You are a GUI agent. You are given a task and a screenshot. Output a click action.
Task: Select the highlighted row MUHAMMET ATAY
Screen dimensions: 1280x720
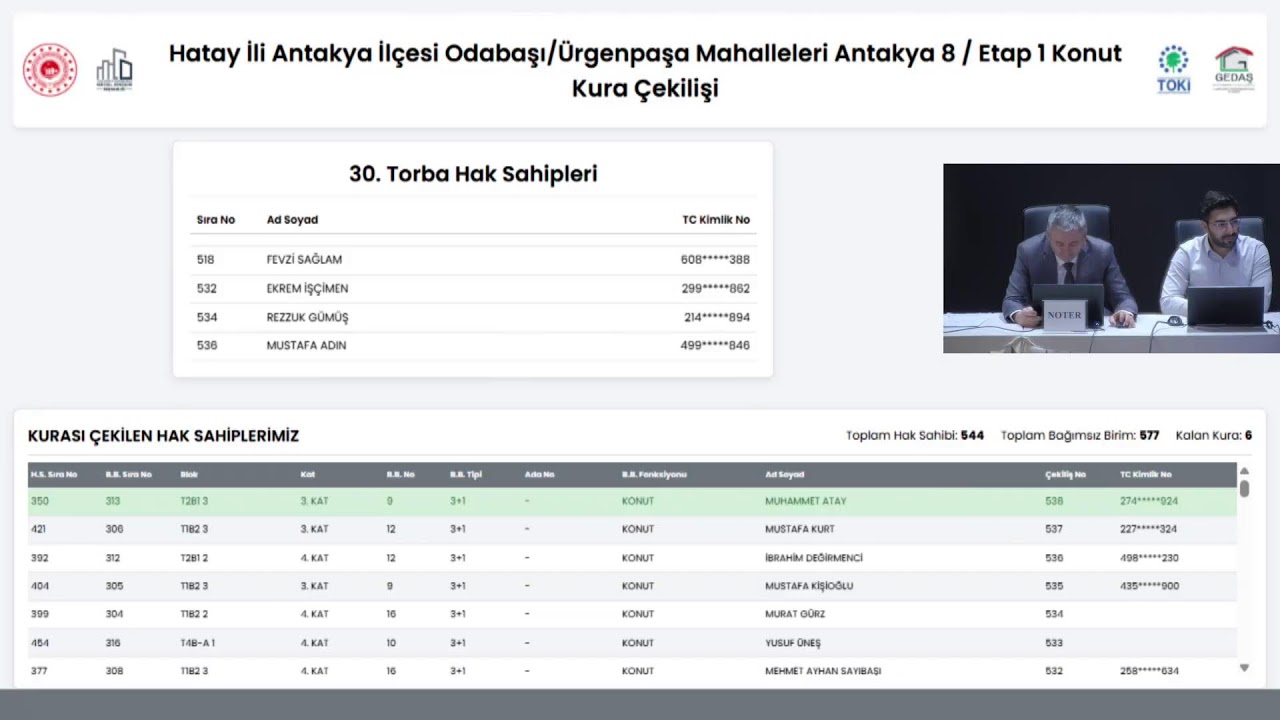point(632,501)
